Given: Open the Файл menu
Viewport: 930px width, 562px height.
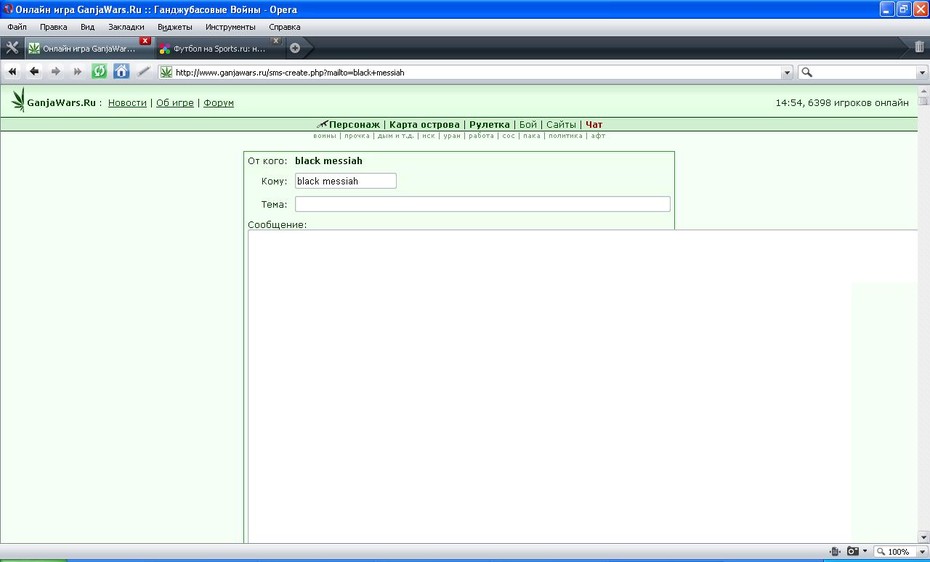Looking at the screenshot, I should 17,27.
